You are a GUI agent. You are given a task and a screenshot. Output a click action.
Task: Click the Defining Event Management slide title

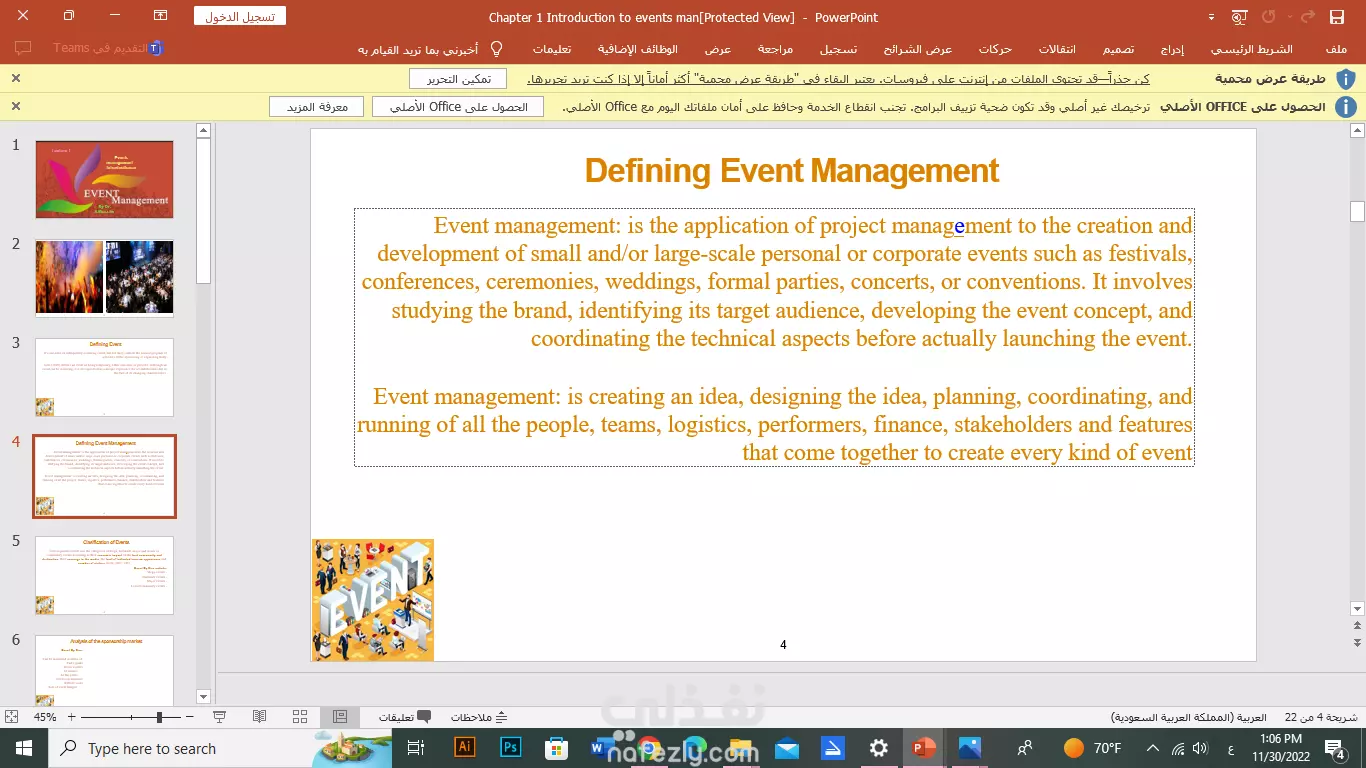pos(791,171)
